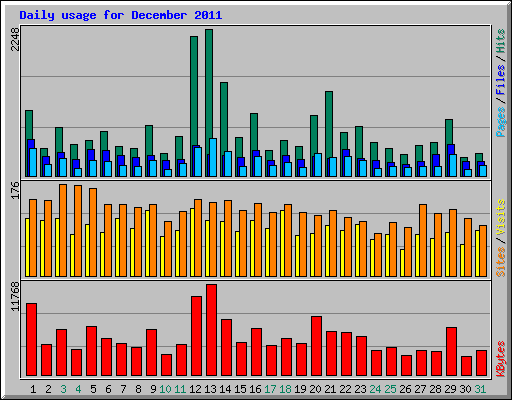Select the orange bar for day 27

coord(423,240)
